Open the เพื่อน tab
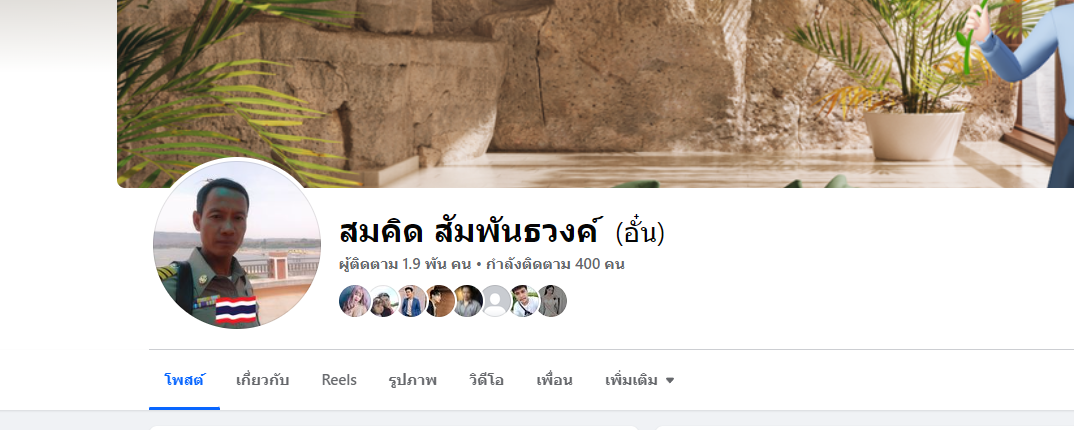Screen dimensions: 1074x430 [554, 380]
